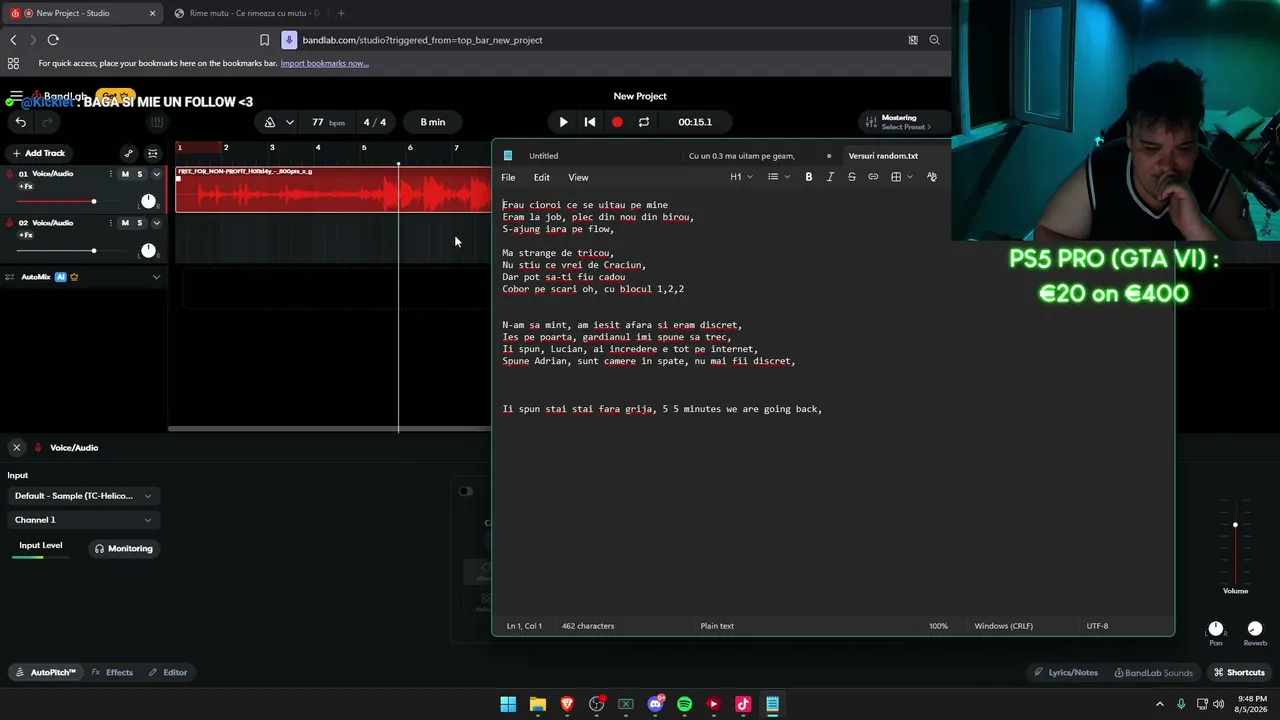Screen dimensions: 1280x720
Task: Open Spotify from the taskbar
Action: pyautogui.click(x=684, y=704)
